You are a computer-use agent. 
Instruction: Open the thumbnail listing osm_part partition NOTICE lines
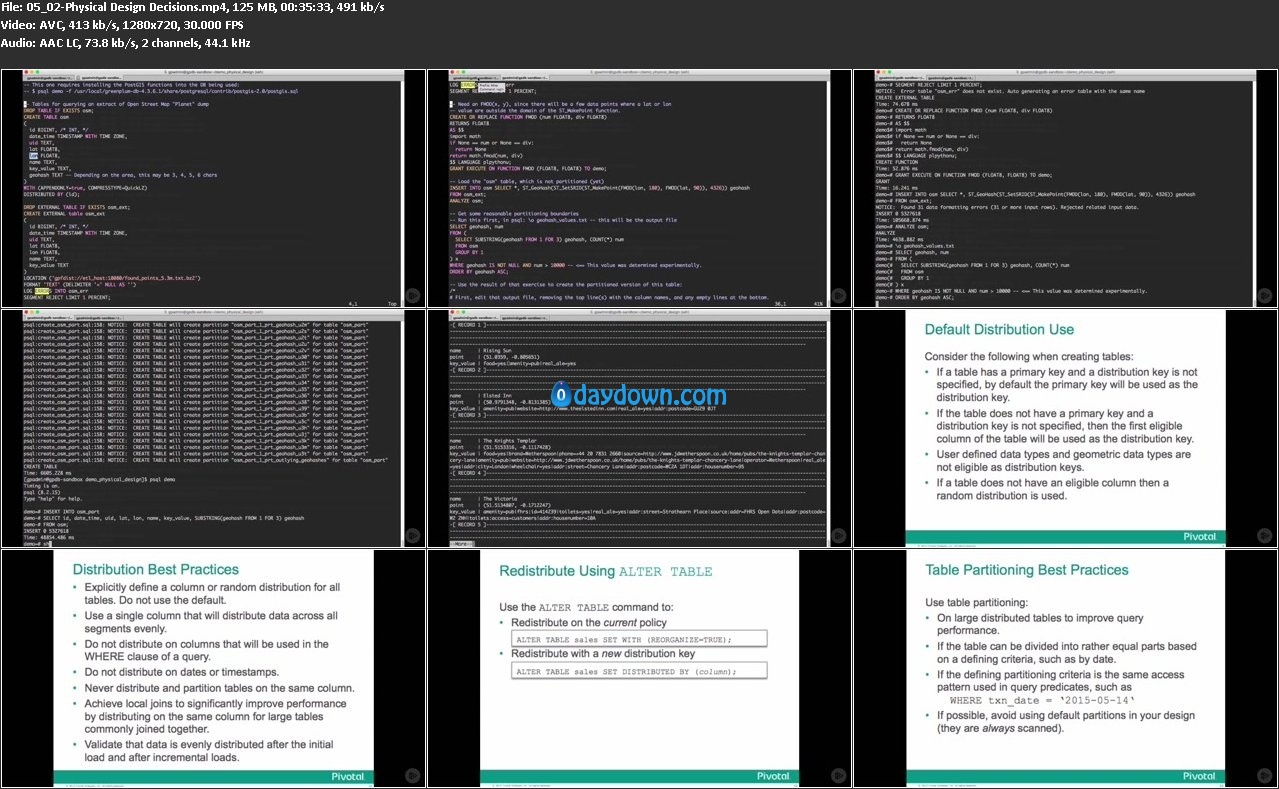tap(213, 428)
